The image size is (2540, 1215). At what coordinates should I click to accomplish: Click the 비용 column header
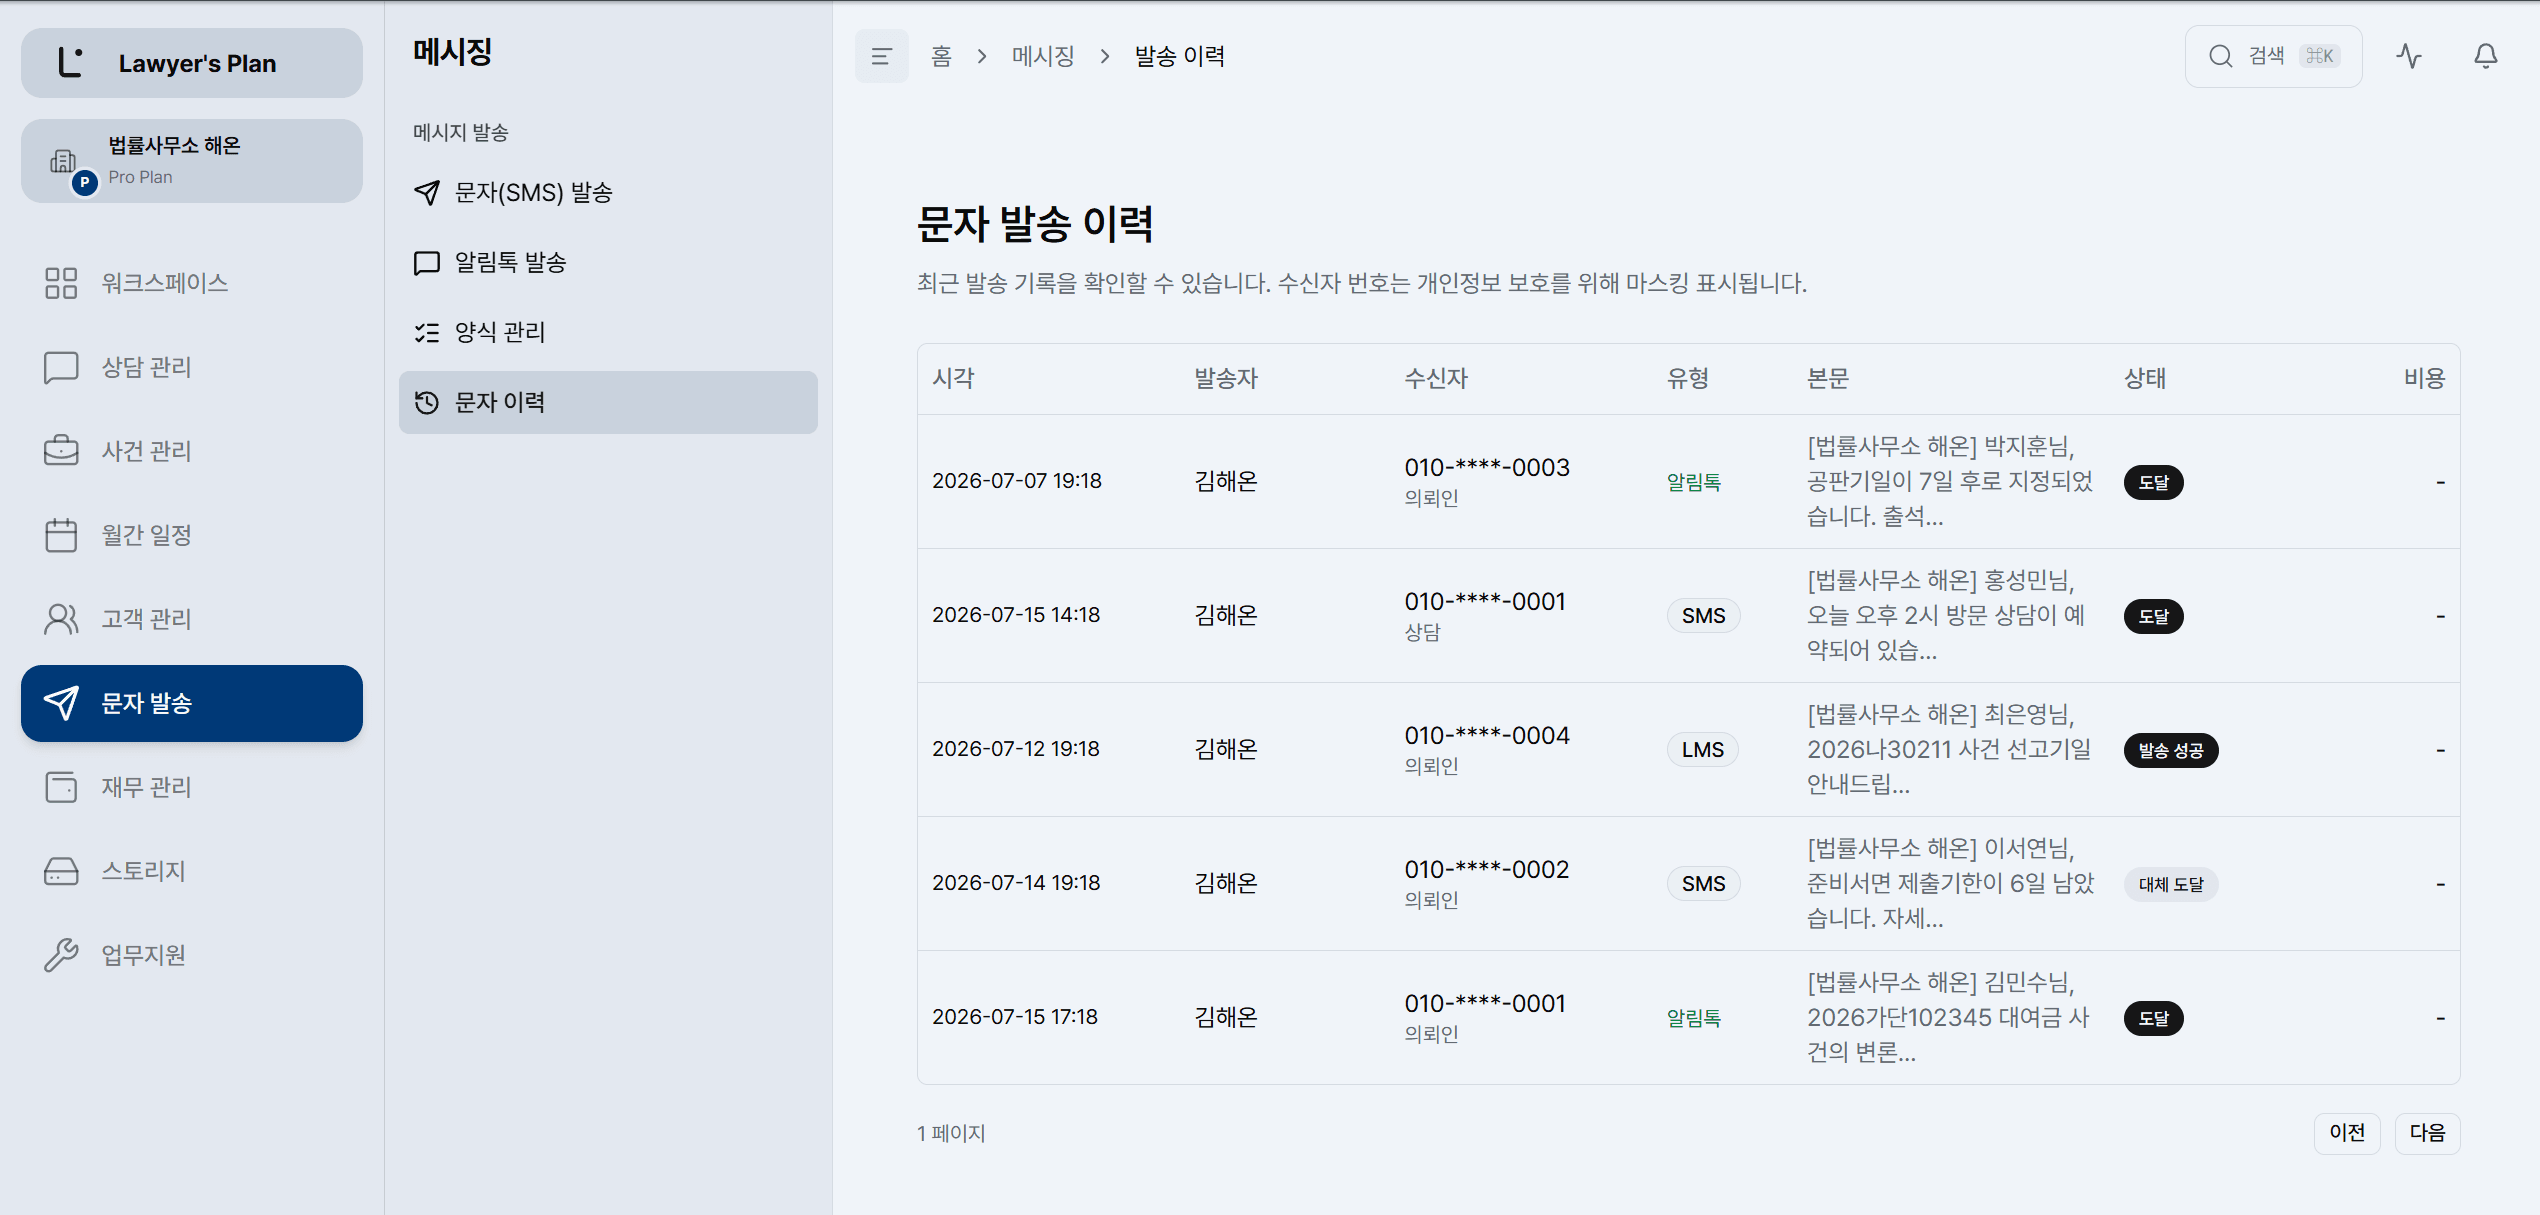(2424, 379)
